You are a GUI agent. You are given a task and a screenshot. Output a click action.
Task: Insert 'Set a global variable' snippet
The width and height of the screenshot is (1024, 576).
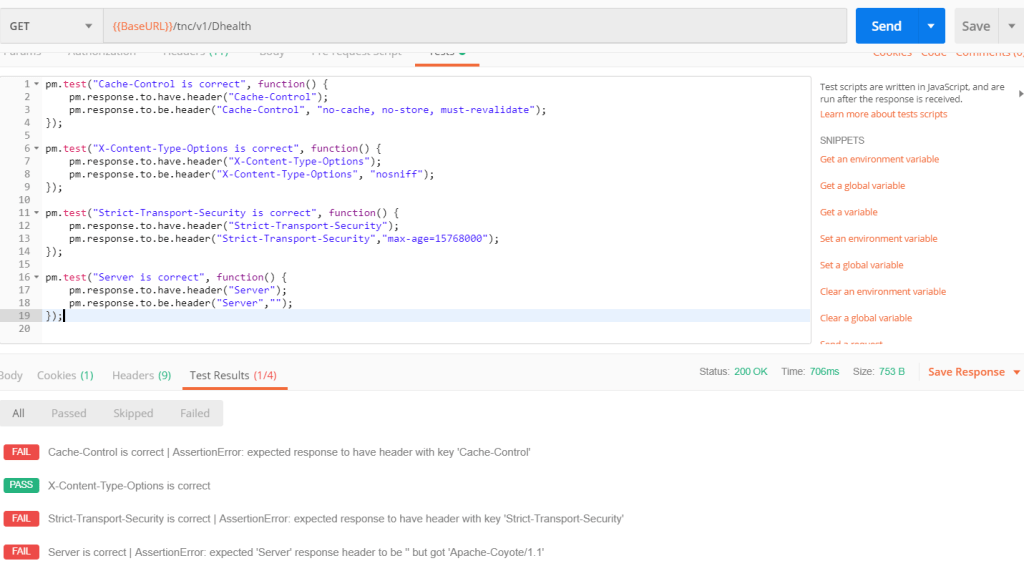pos(861,265)
